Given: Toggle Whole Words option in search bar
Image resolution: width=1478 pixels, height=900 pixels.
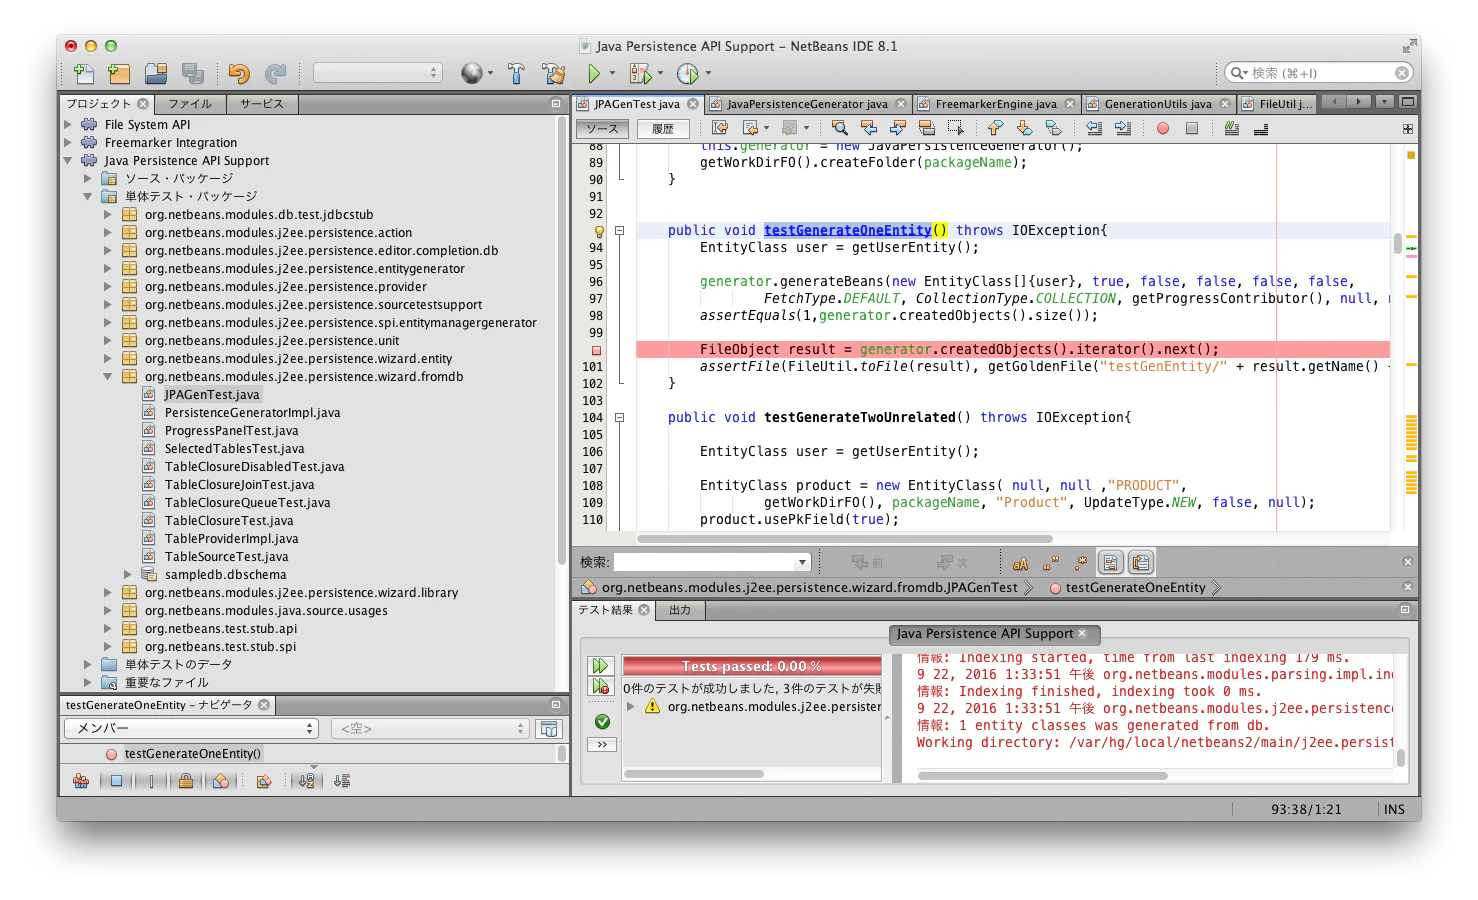Looking at the screenshot, I should click(x=1050, y=563).
